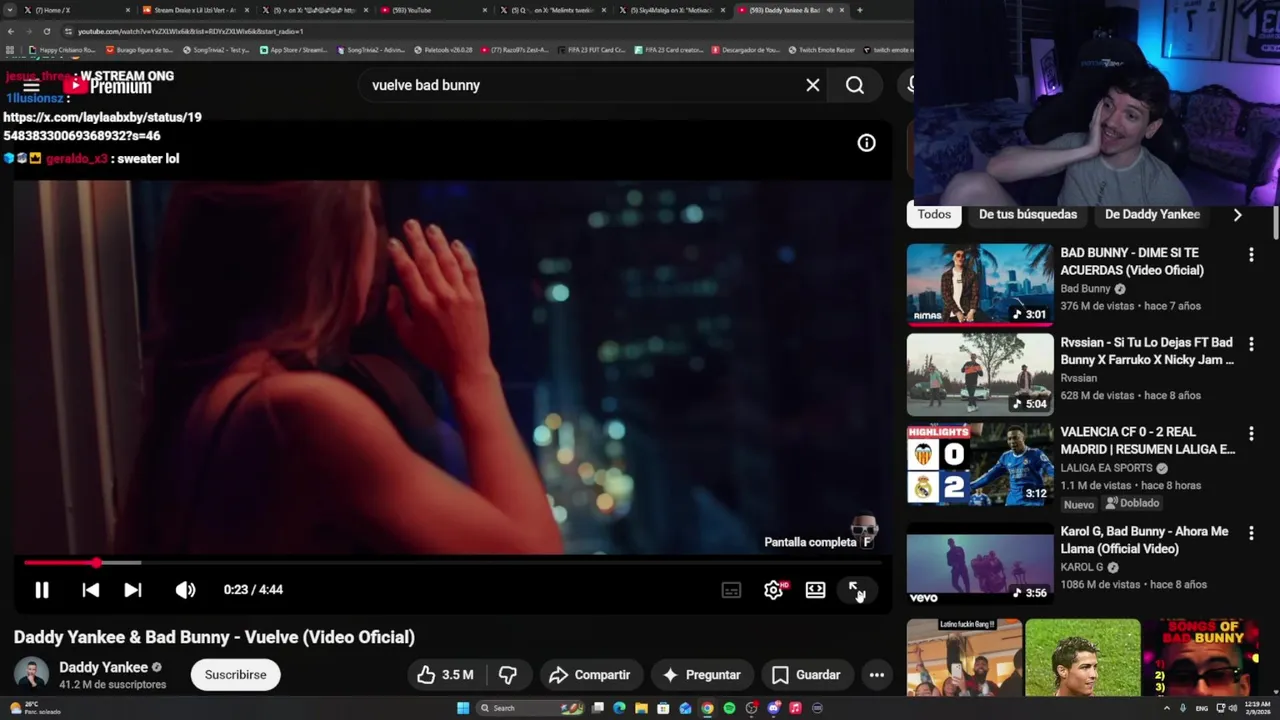
Task: Open the Rvssian channel name
Action: [x=1078, y=378]
